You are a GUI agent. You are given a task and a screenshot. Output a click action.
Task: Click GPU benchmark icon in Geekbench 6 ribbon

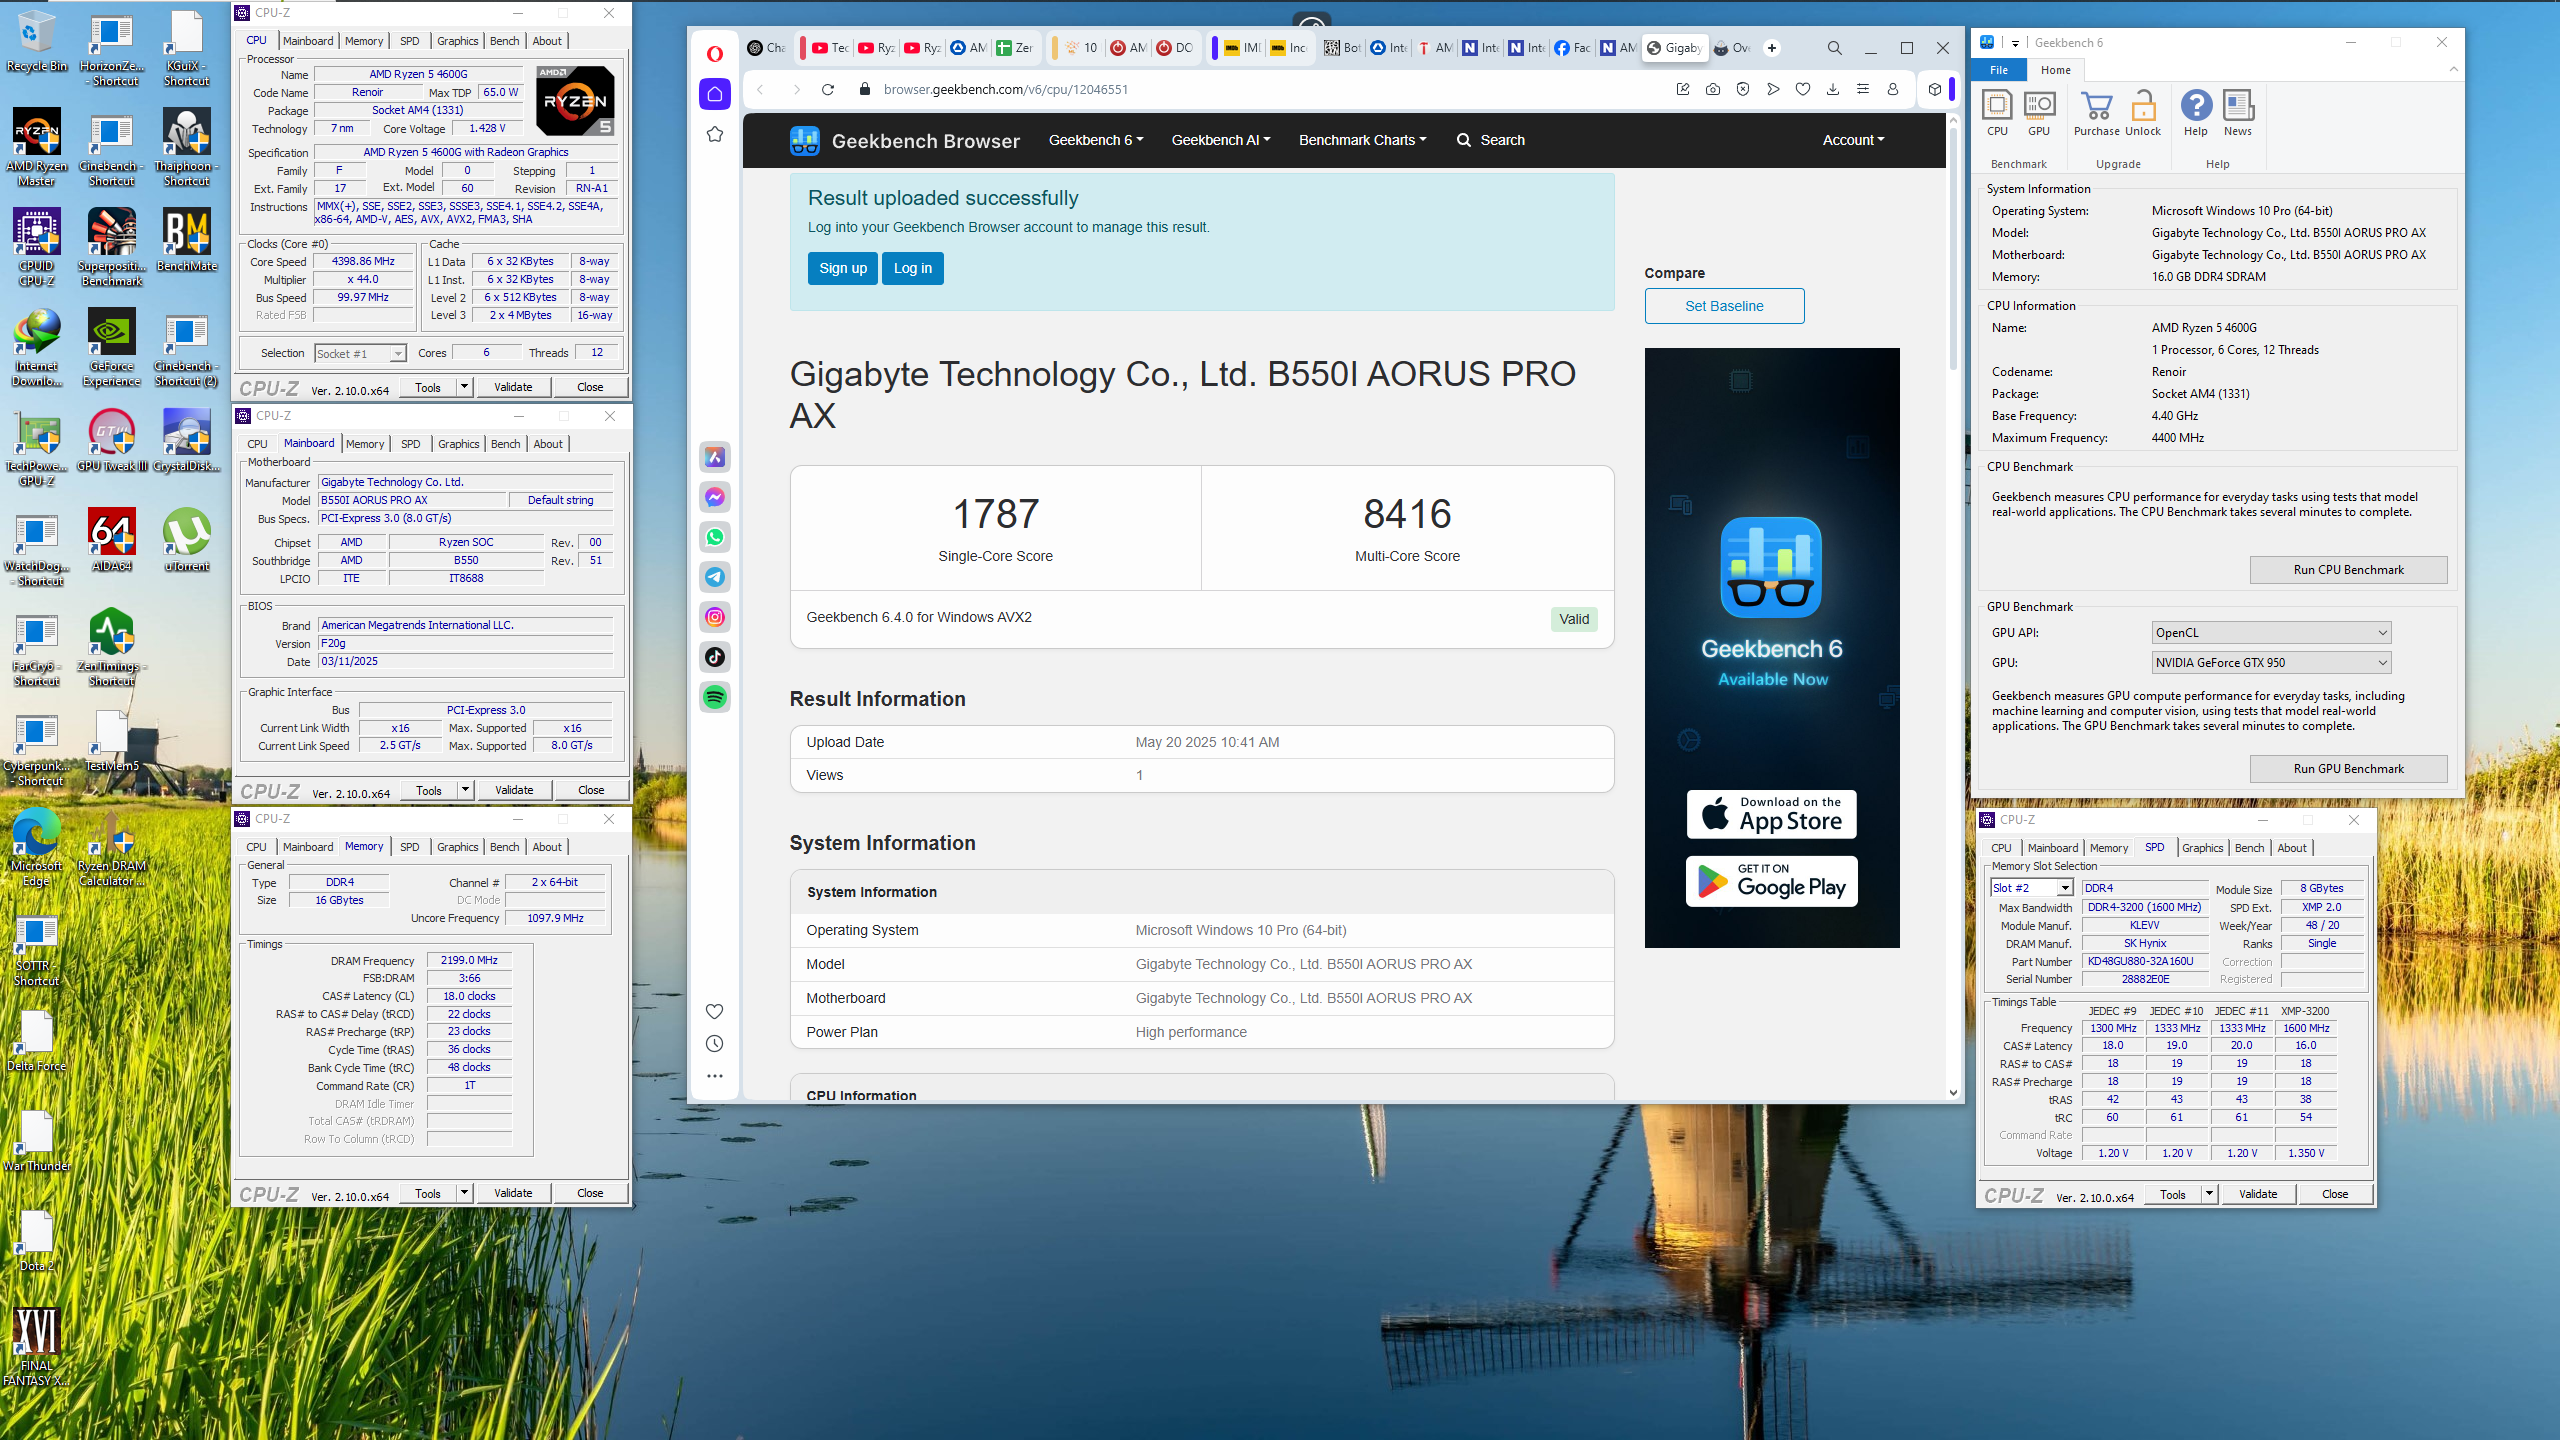2039,113
